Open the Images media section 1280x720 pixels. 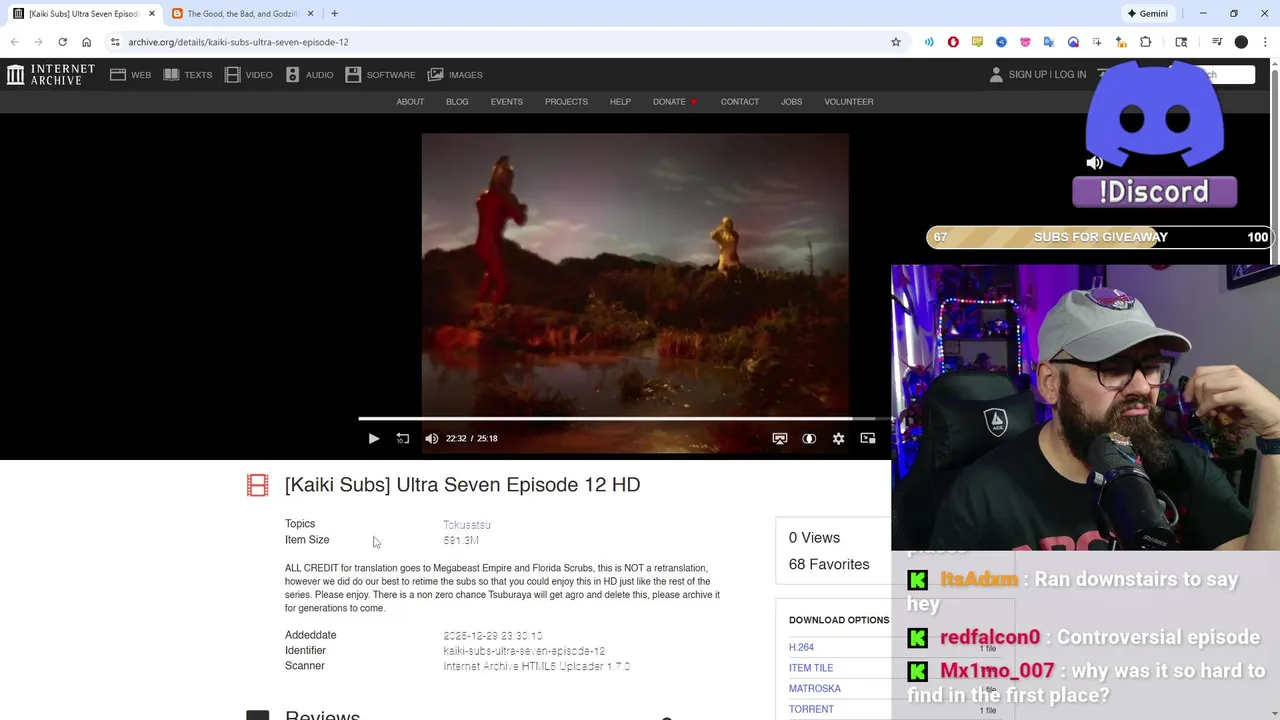tap(455, 75)
